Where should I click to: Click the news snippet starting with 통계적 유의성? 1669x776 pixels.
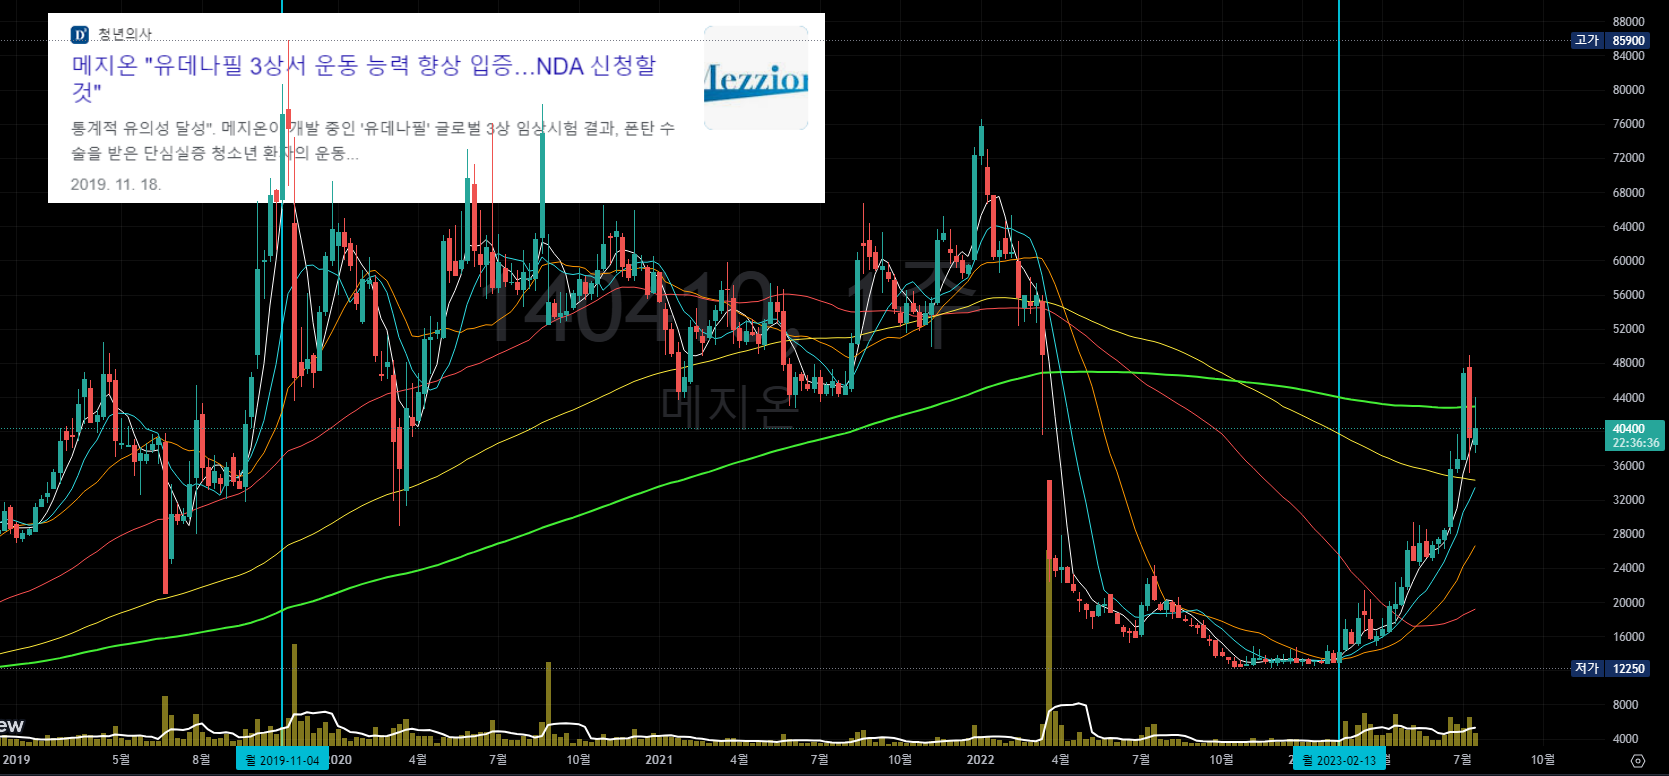(372, 141)
